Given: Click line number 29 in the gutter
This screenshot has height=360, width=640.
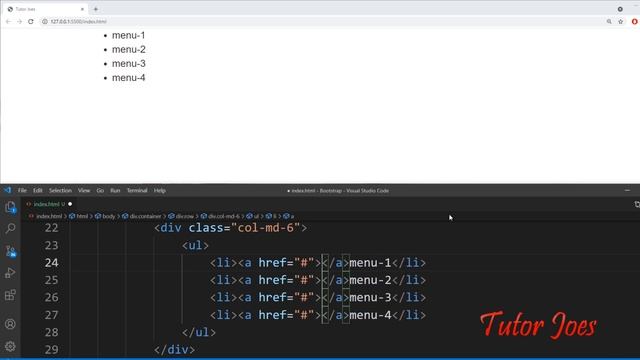Looking at the screenshot, I should [x=51, y=349].
